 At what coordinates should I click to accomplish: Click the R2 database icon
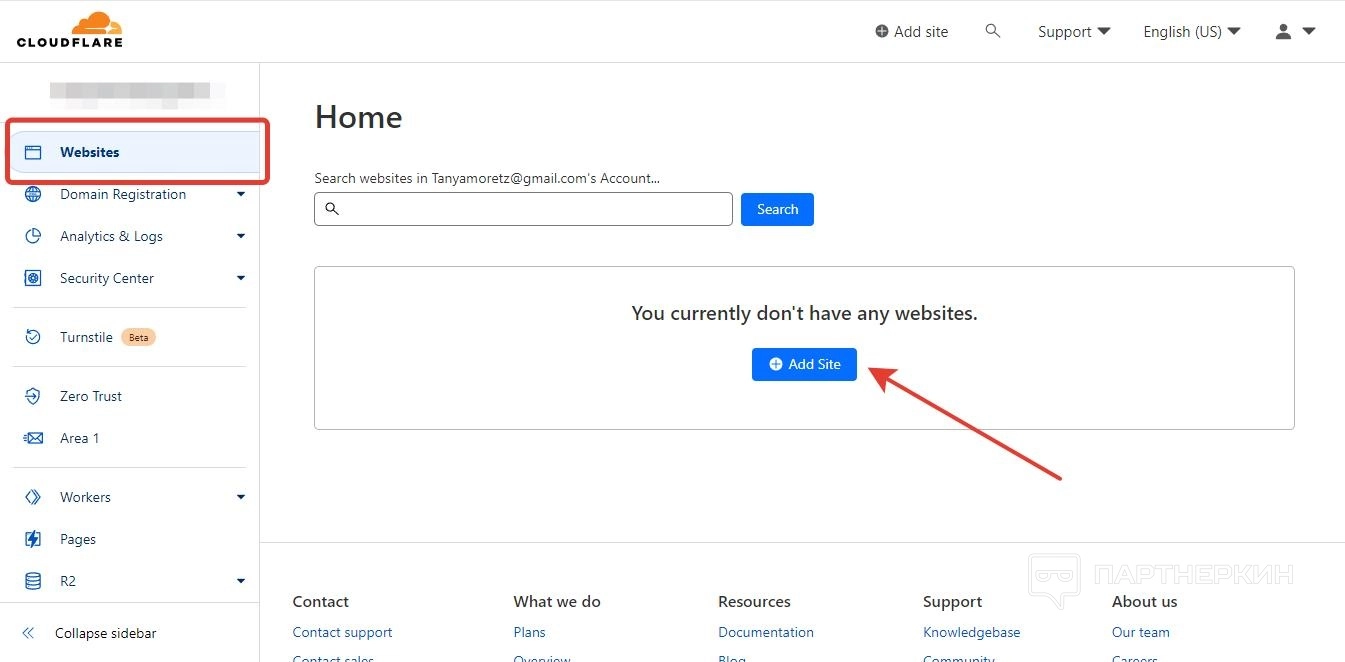pyautogui.click(x=33, y=581)
